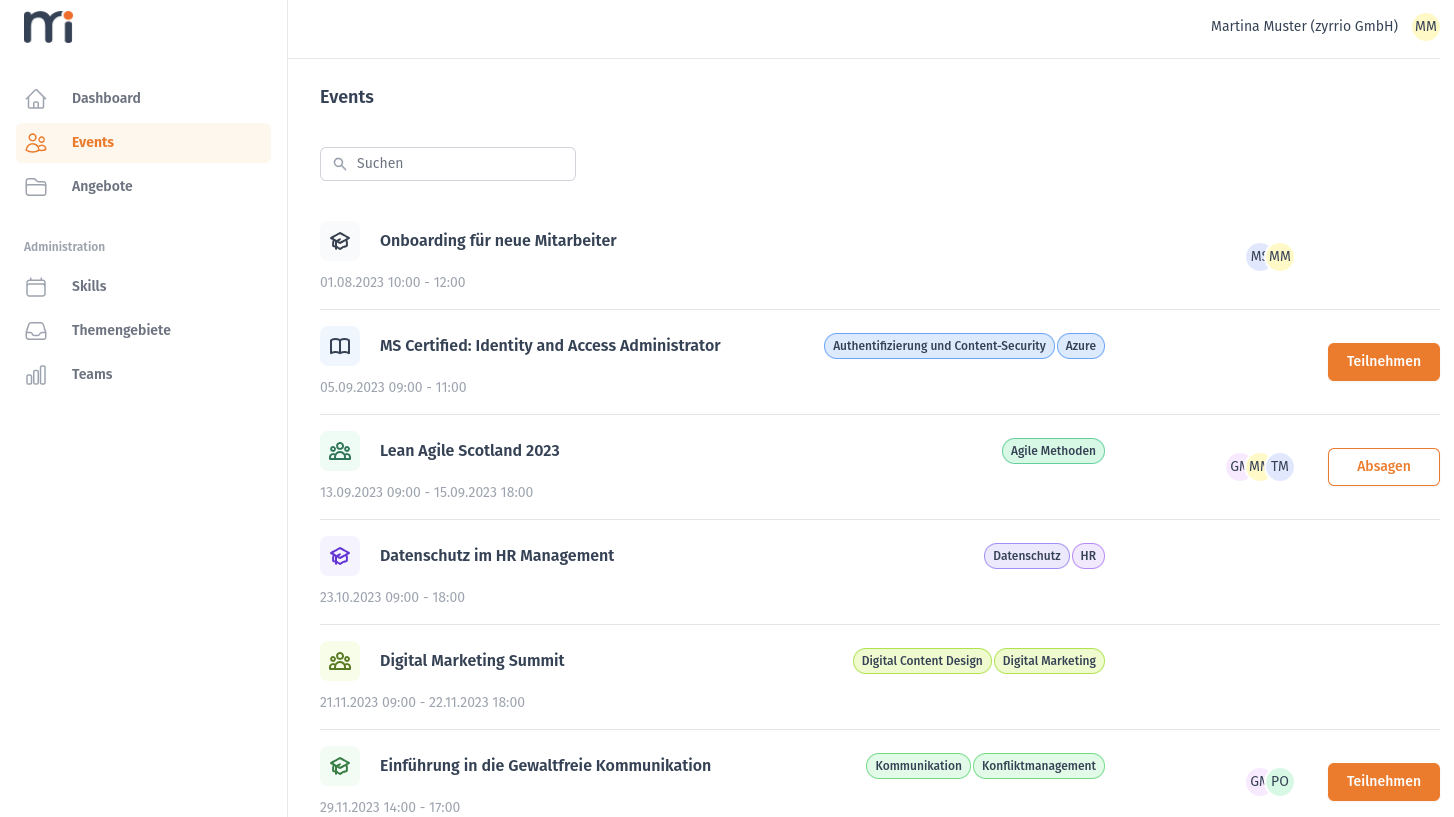Screen dimensions: 1454x817
Task: Cancel Lean Agile Scotland with Absagen
Action: pos(1383,467)
